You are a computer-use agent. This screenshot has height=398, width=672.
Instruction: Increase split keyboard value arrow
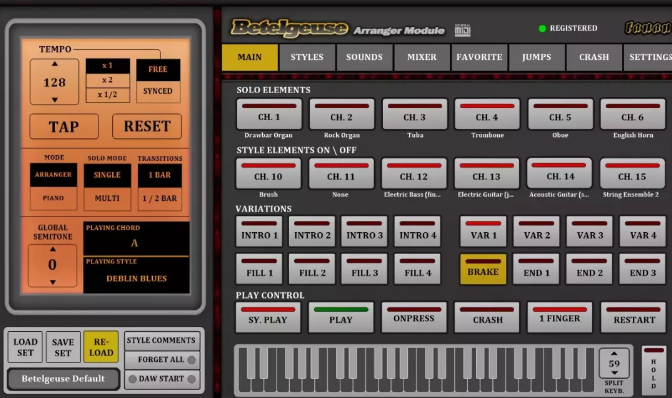coord(614,353)
